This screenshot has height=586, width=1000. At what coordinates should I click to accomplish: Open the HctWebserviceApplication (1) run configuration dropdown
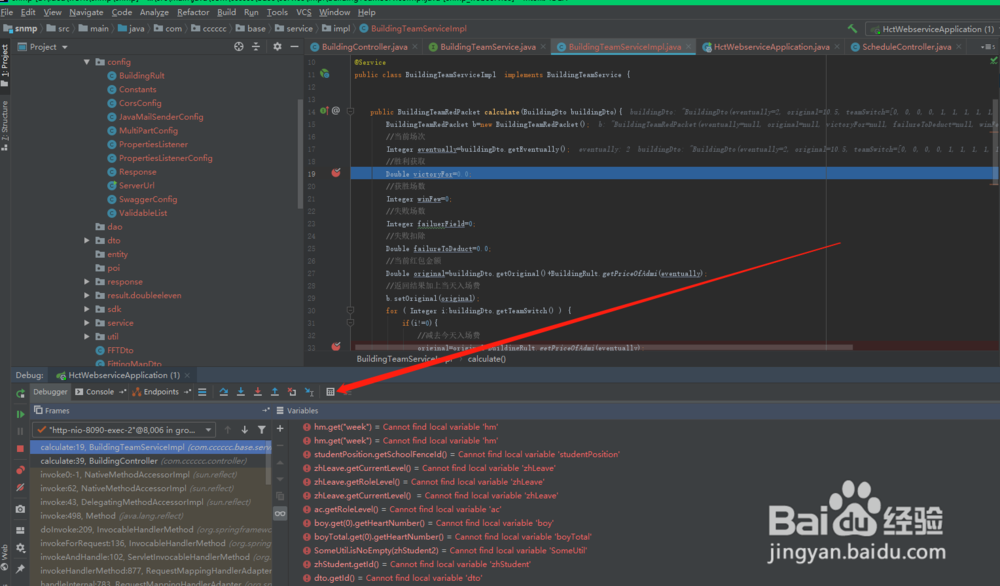pos(932,29)
